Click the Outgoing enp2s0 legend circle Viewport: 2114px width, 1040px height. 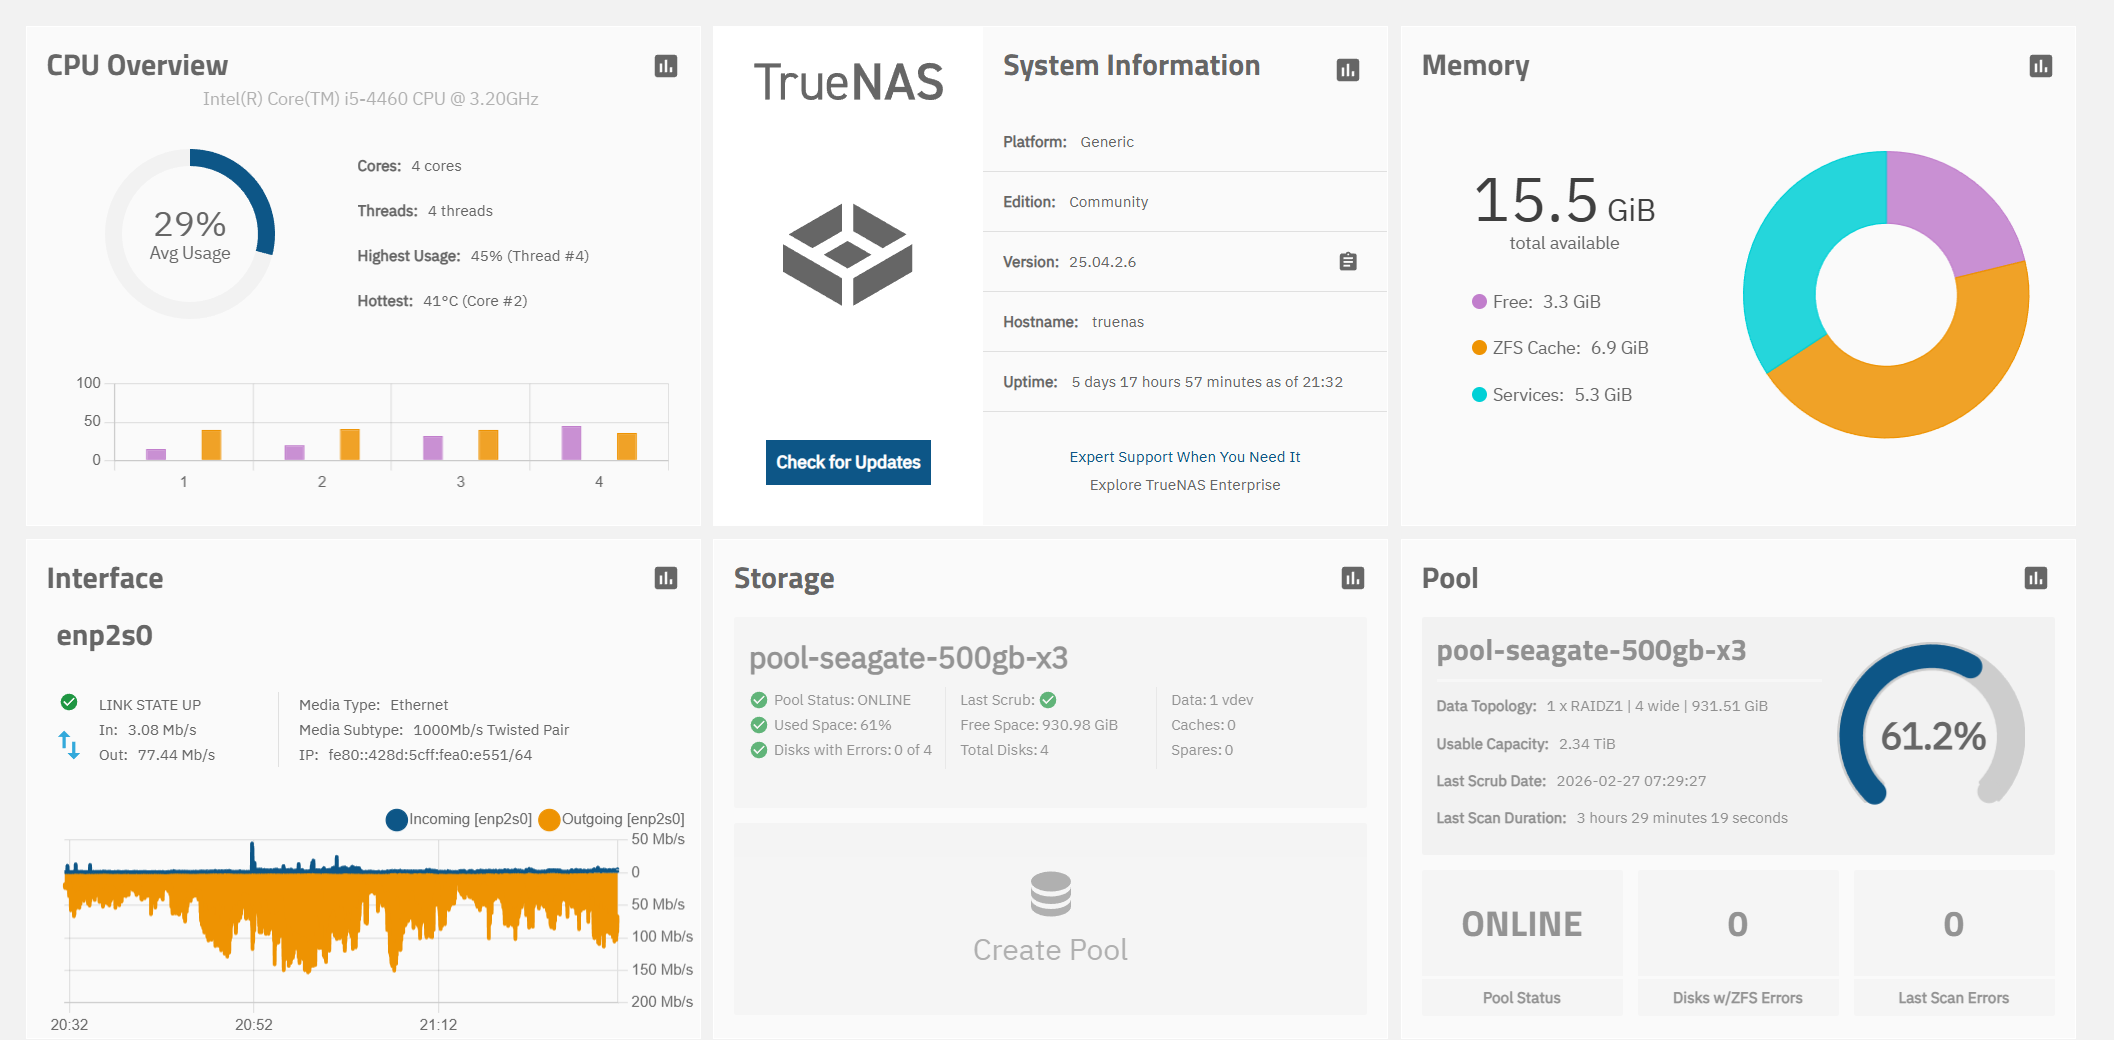(549, 820)
